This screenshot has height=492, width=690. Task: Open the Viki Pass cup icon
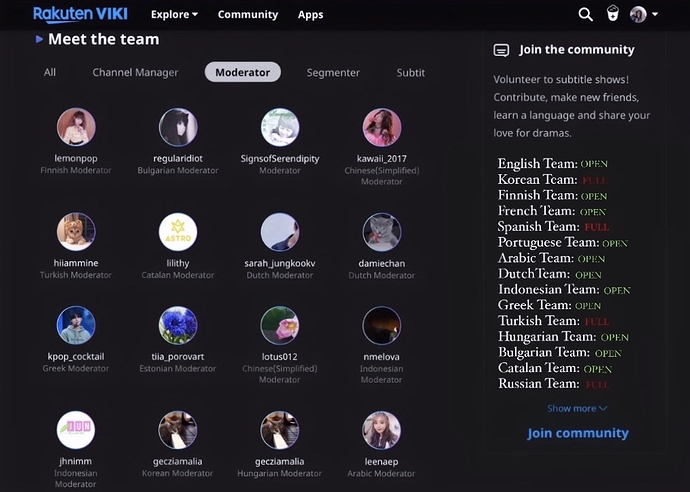click(613, 14)
